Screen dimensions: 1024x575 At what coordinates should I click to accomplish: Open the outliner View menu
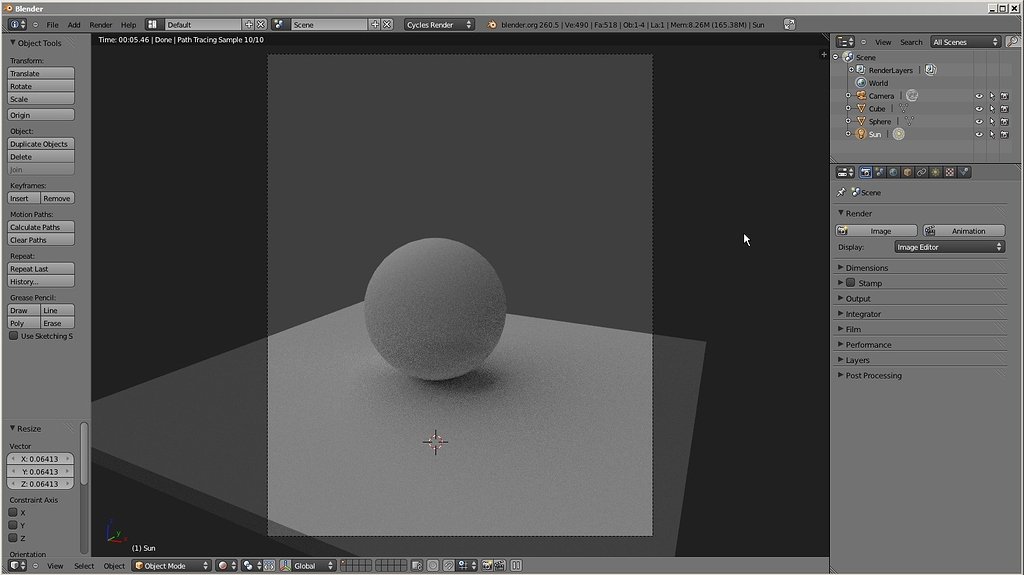coord(883,42)
